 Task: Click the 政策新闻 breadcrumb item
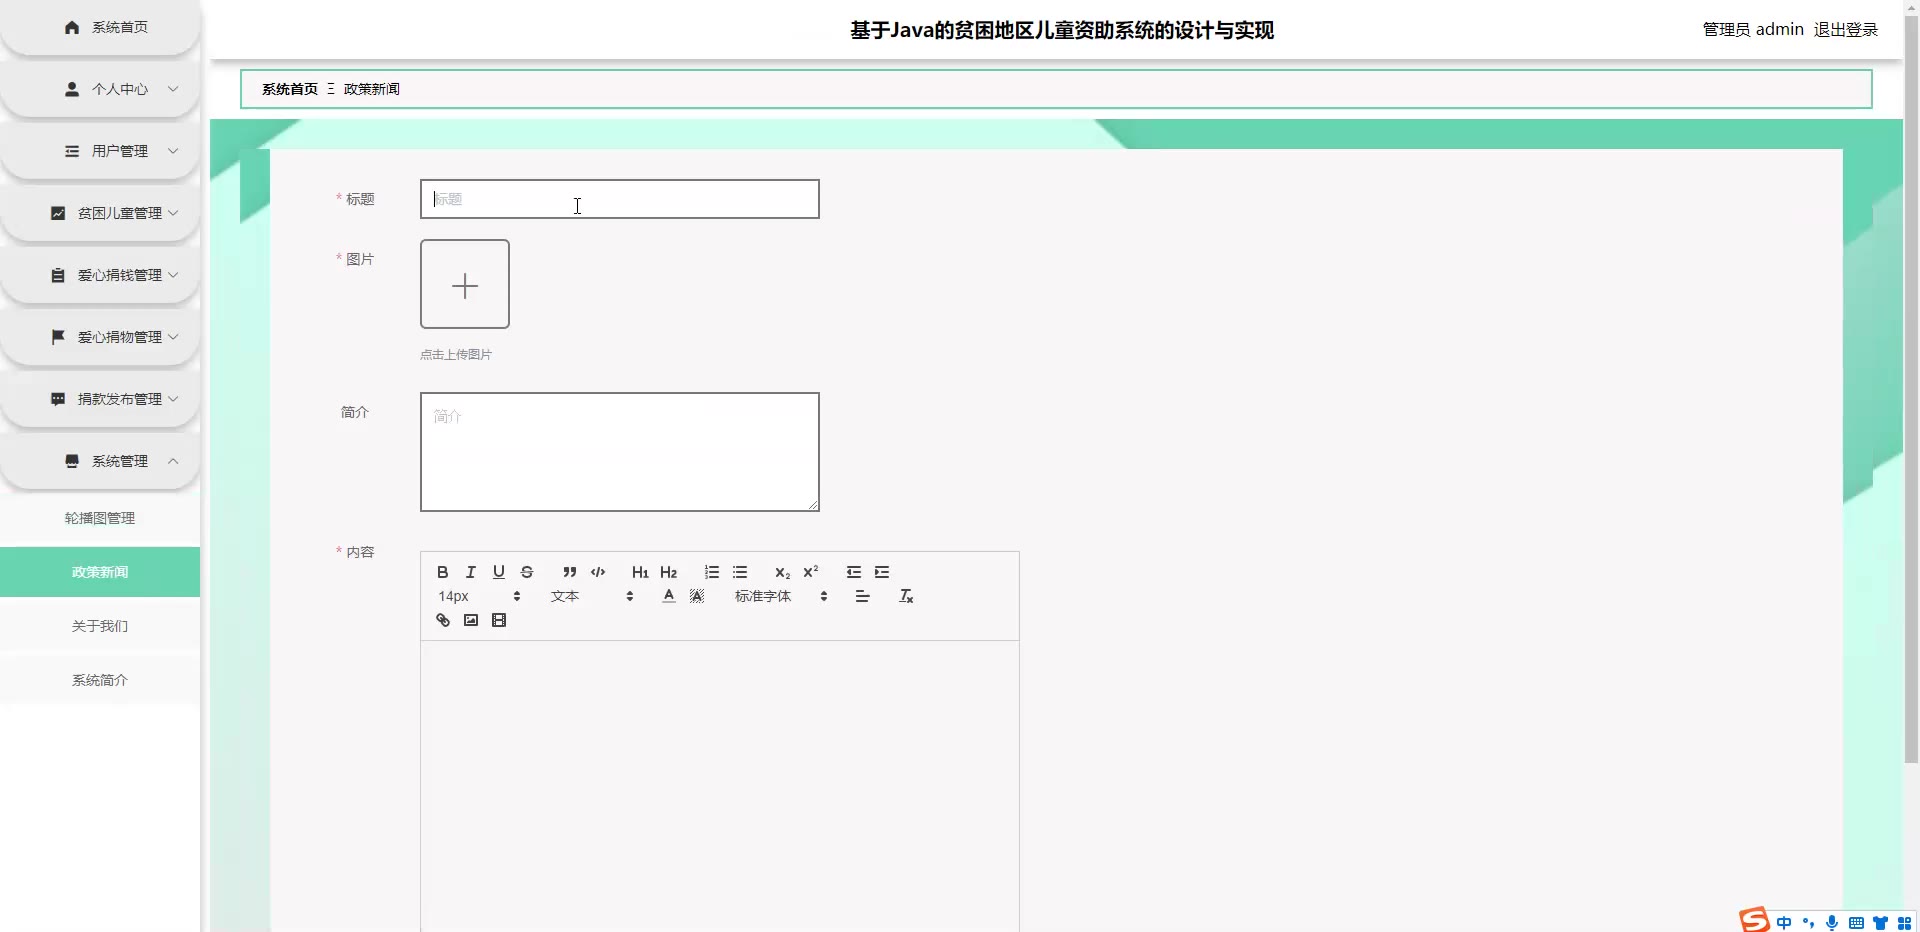click(x=372, y=89)
